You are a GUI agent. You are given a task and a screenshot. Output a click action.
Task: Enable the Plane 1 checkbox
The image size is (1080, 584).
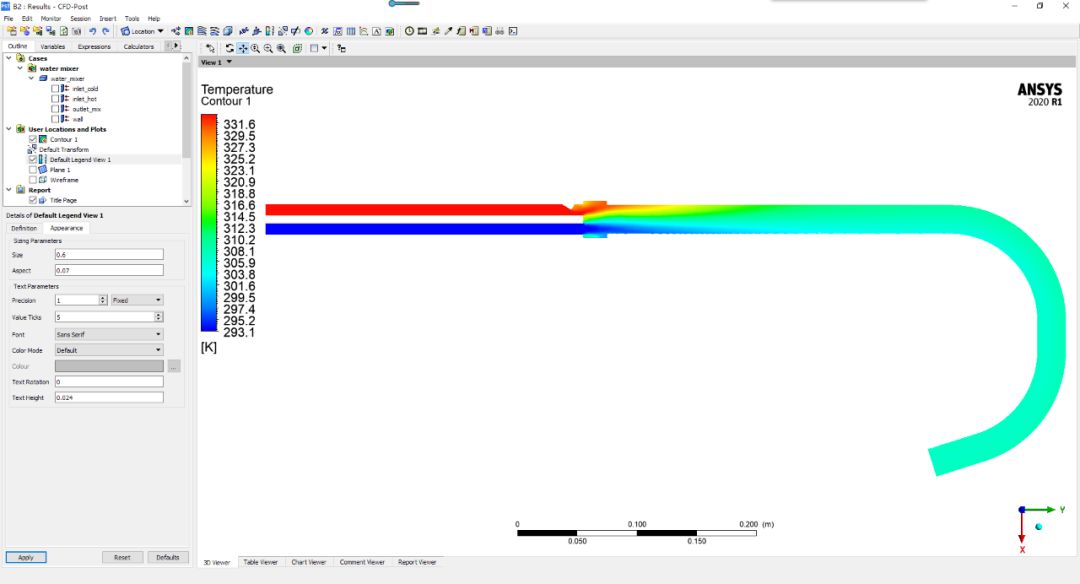coord(32,169)
